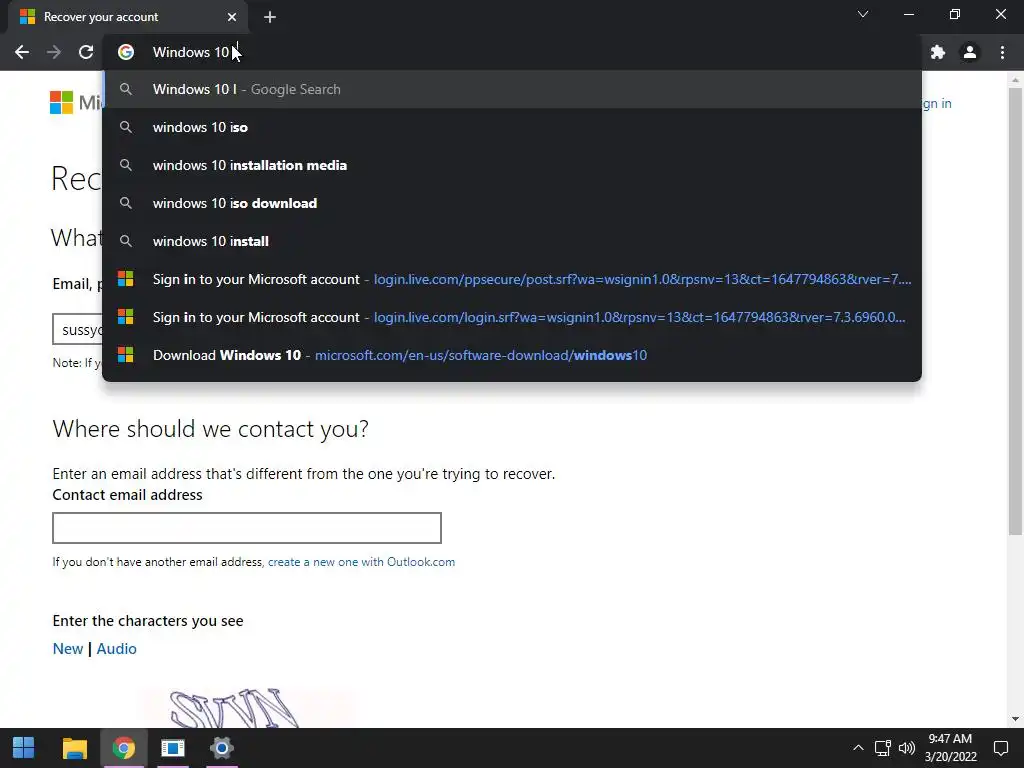
Task: Open 'create a new one with Outlook.com' link
Action: point(361,562)
